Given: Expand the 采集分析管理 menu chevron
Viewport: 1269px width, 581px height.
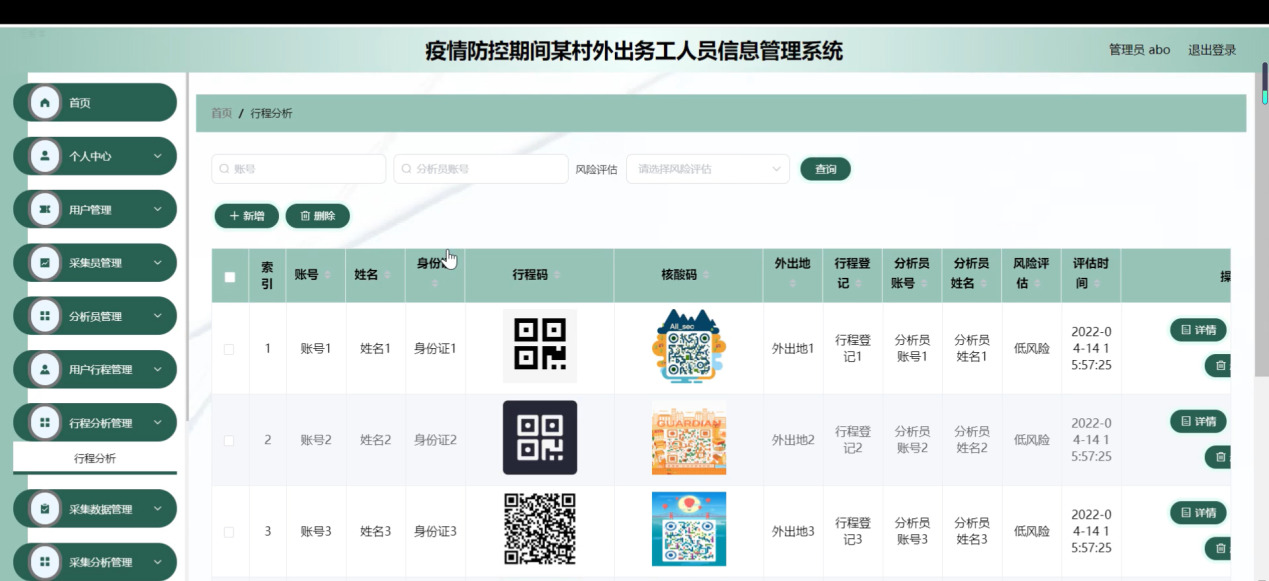Looking at the screenshot, I should point(157,562).
